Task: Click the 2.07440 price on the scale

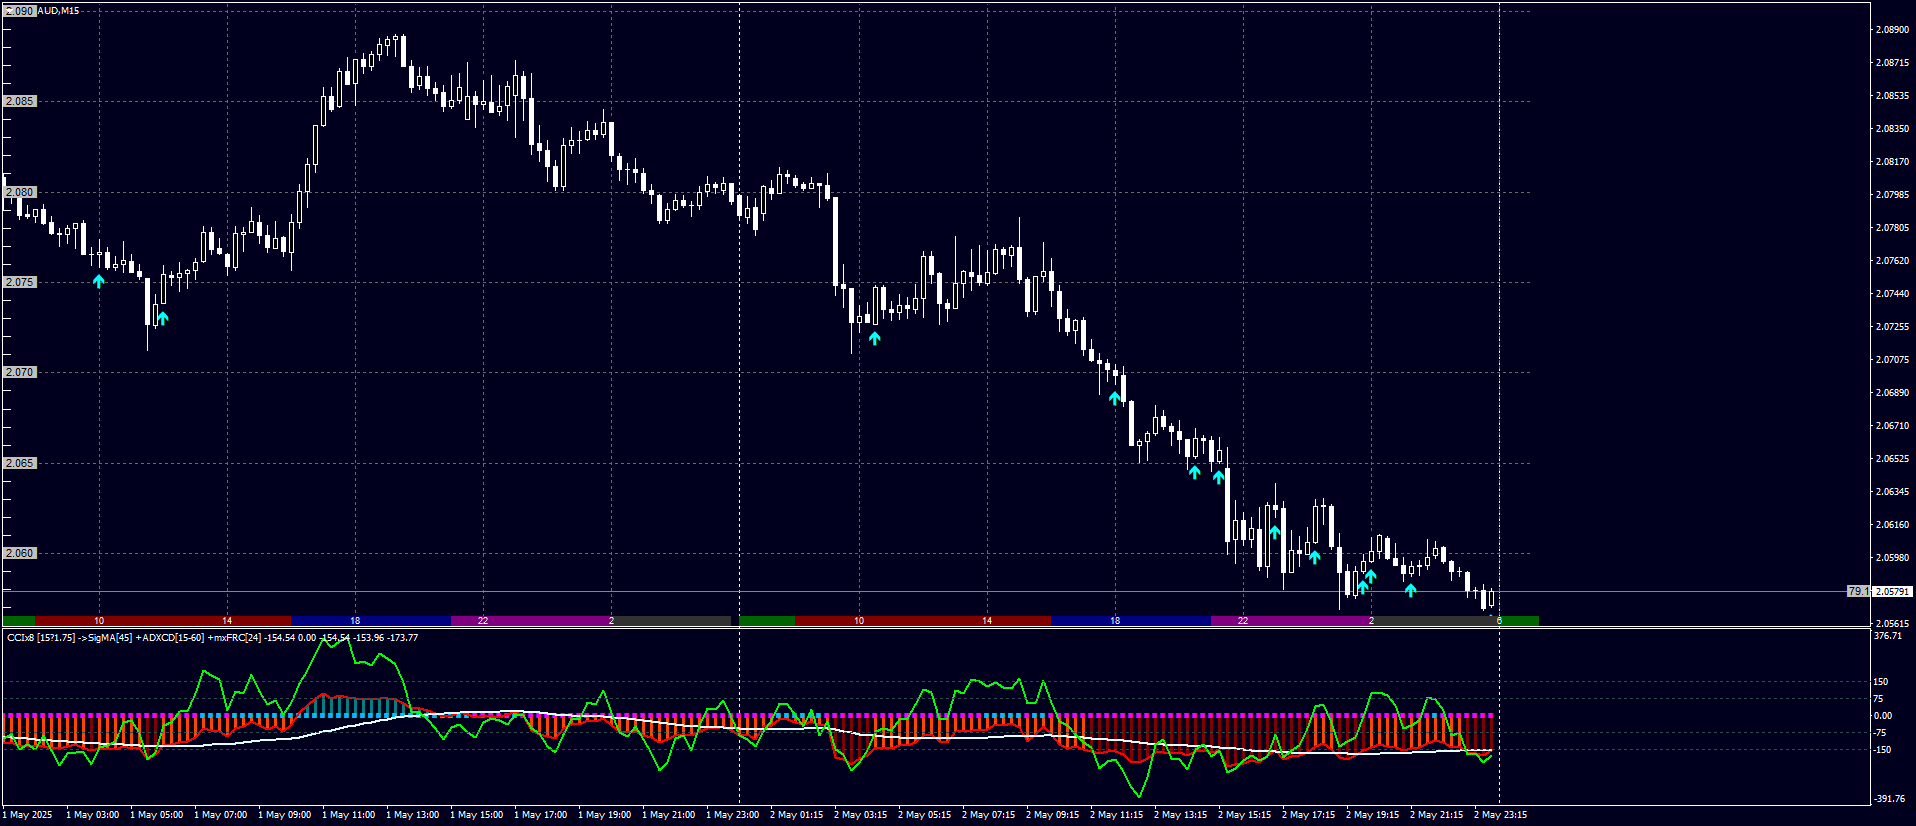Action: pos(1891,294)
